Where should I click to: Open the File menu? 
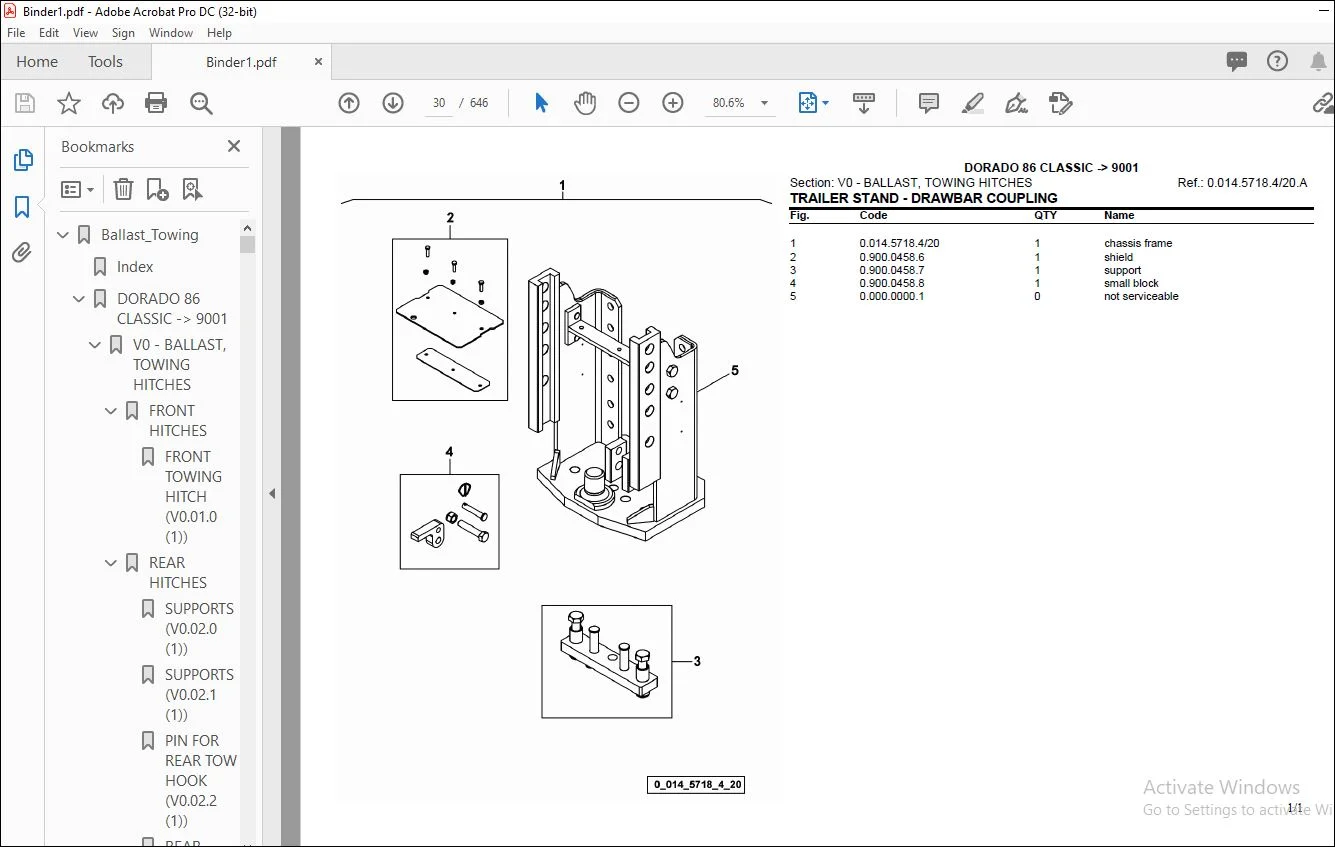coord(16,33)
